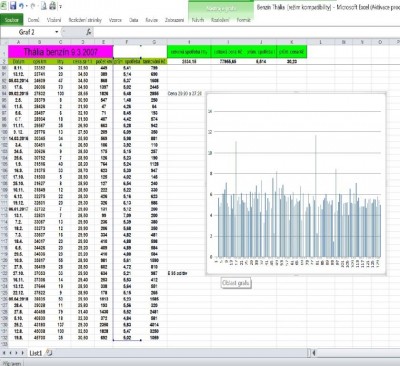Expand the Name Box dropdown arrow
400x366 pixels.
[x=57, y=32]
